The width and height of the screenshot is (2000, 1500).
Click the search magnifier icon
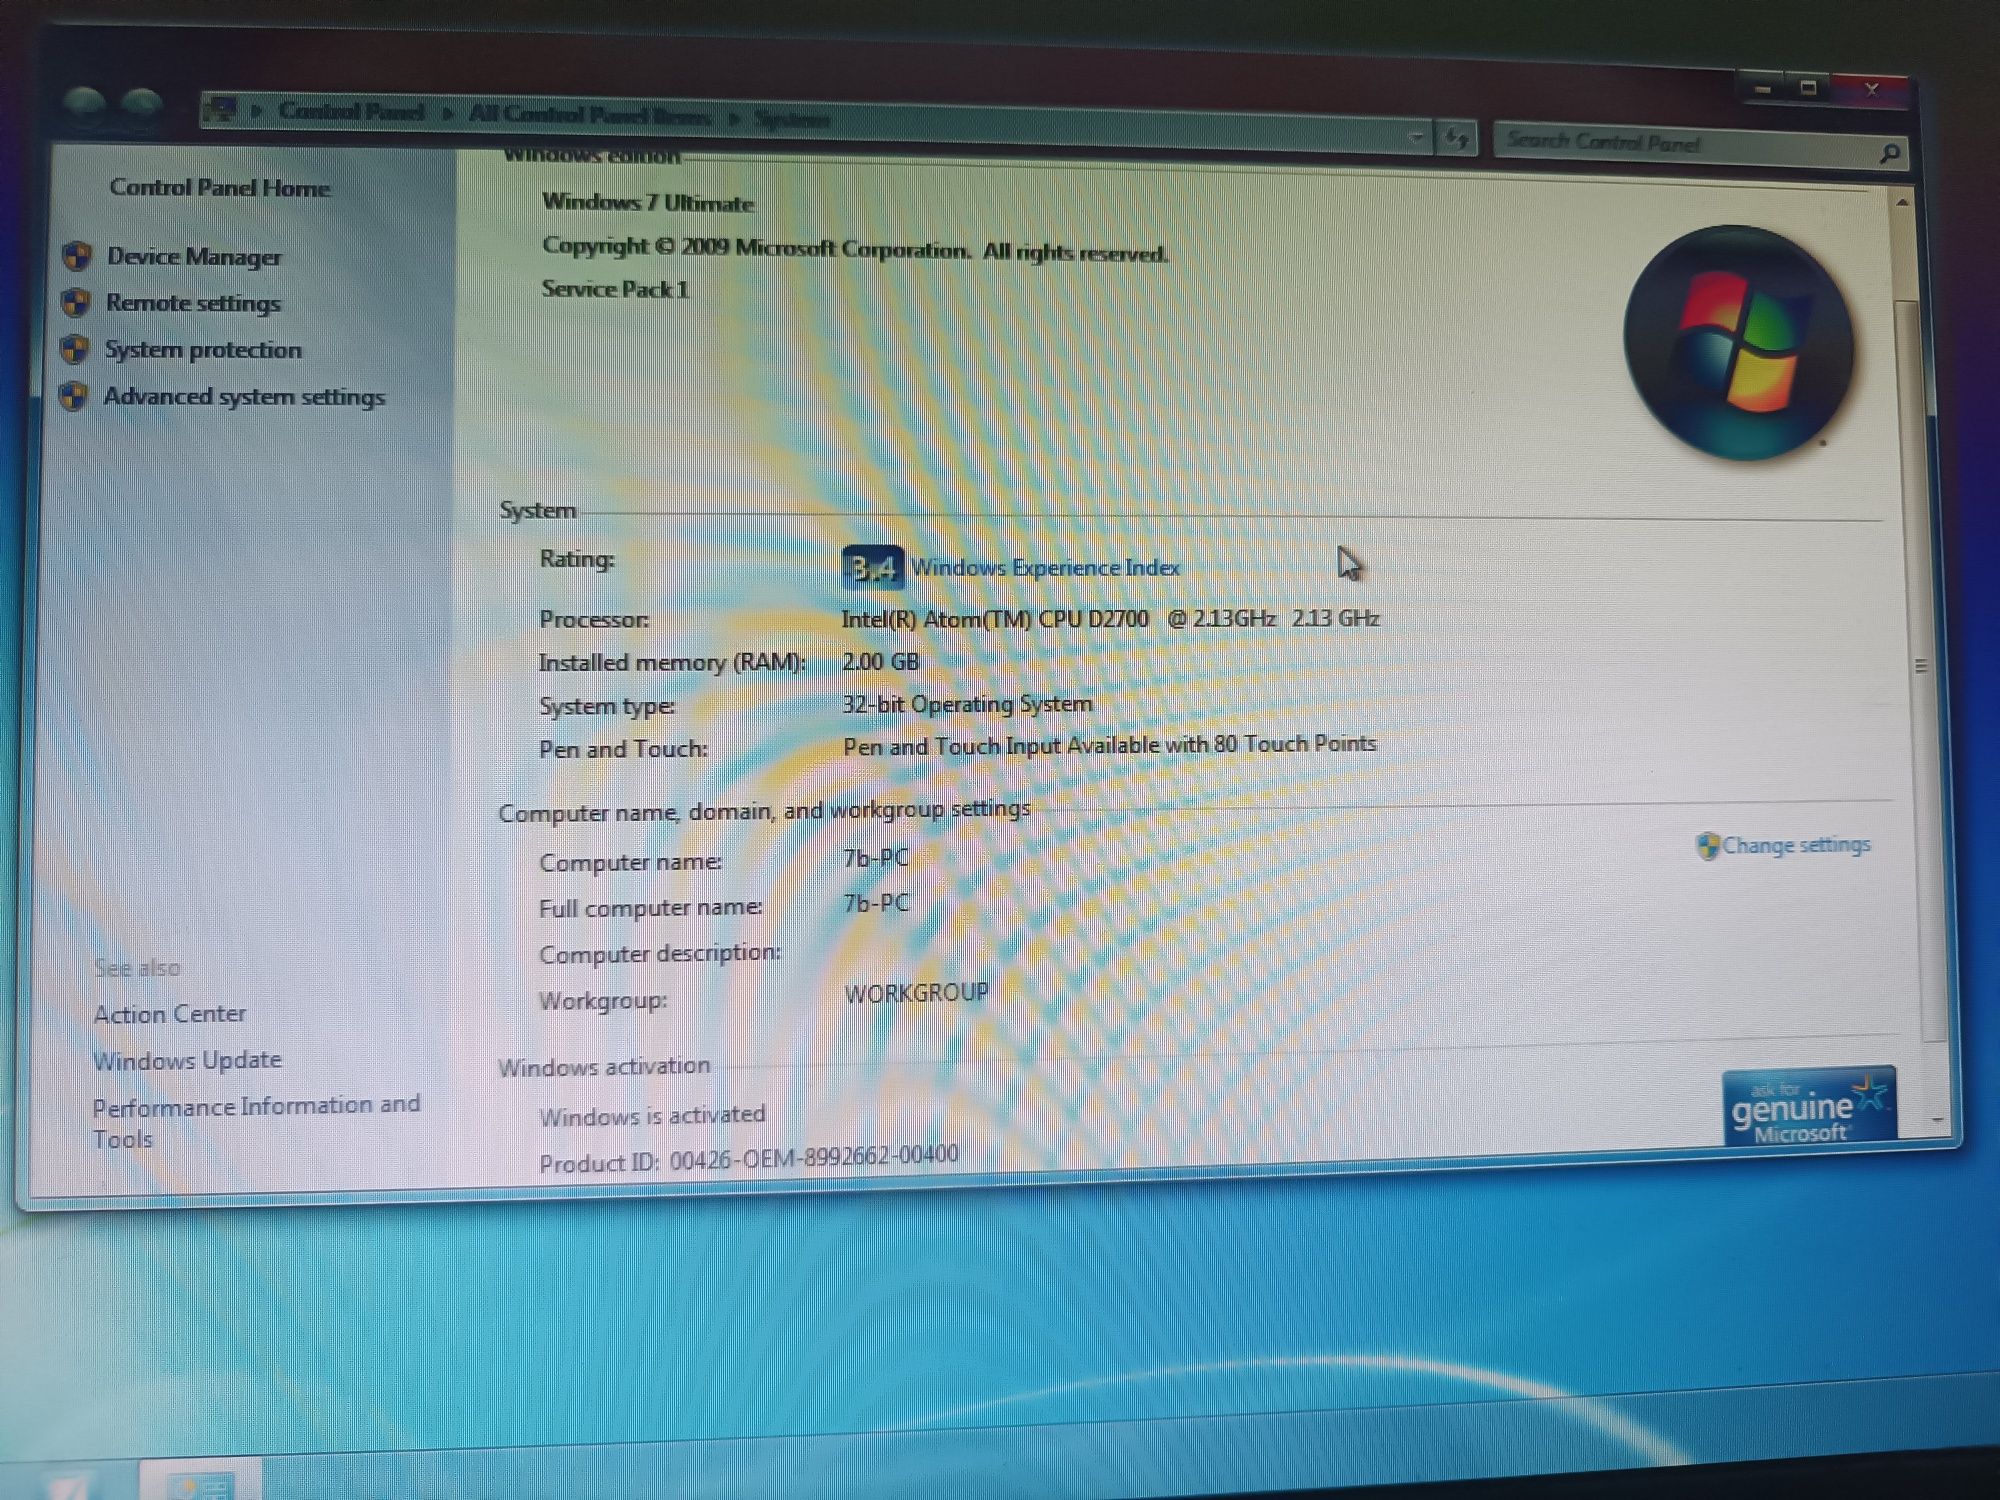1889,153
